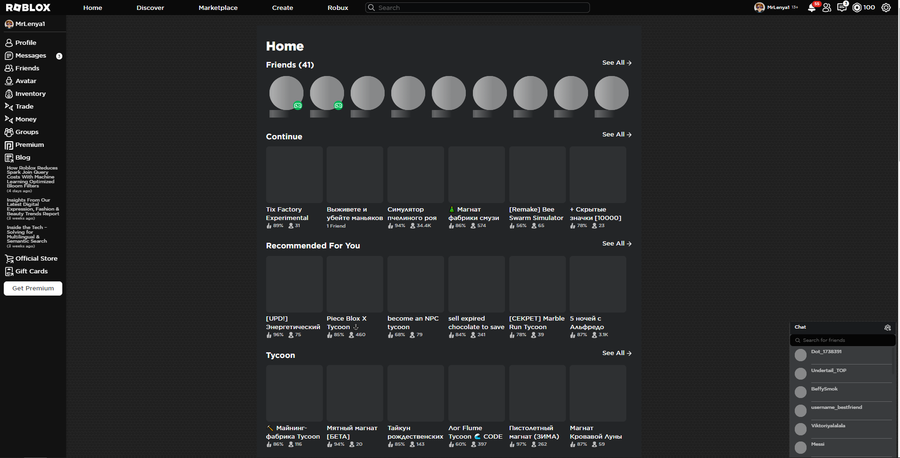Open the Лог Flume Tycoon tile
This screenshot has width=900, height=458.
click(x=476, y=406)
